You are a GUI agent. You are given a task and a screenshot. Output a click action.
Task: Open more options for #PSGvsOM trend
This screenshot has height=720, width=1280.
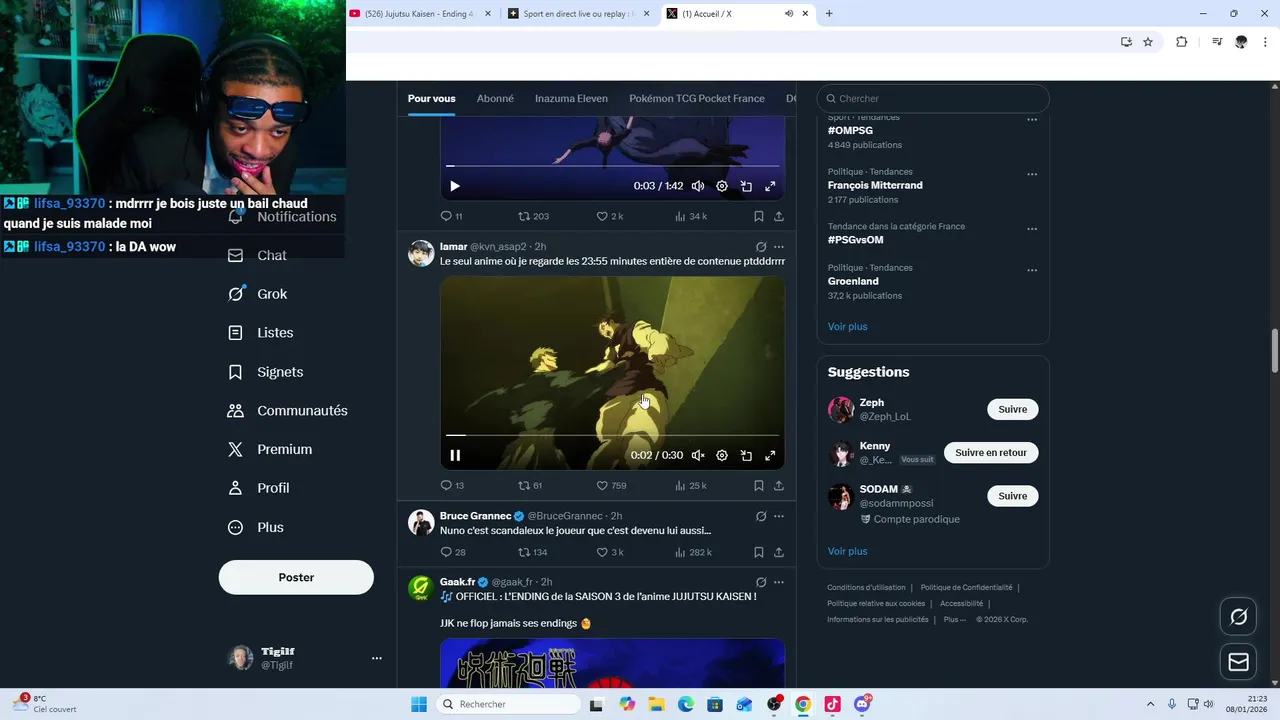1032,229
